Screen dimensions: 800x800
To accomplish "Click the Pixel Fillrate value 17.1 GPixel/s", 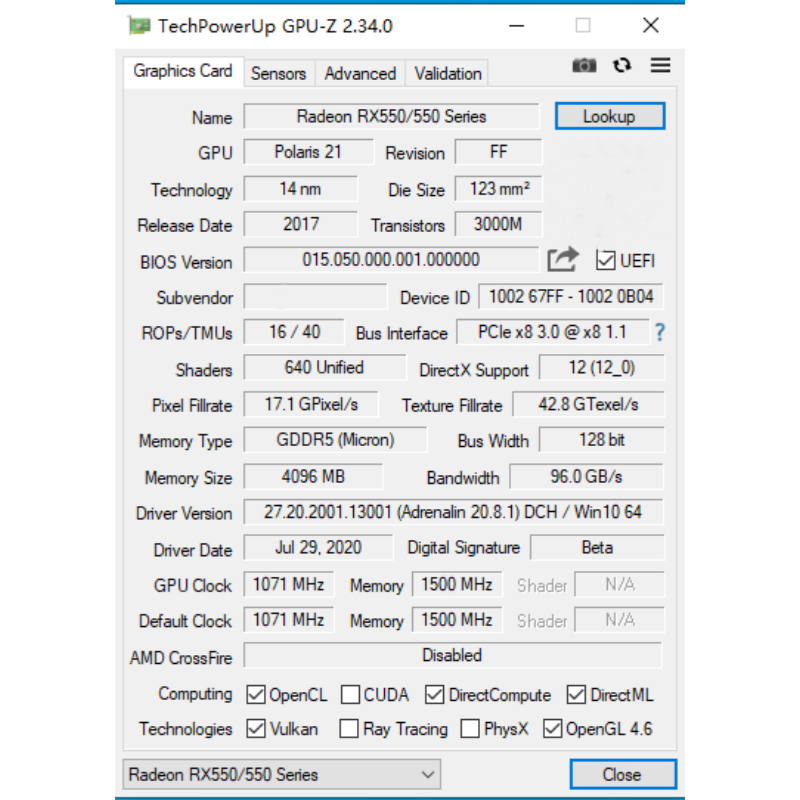I will pos(311,405).
